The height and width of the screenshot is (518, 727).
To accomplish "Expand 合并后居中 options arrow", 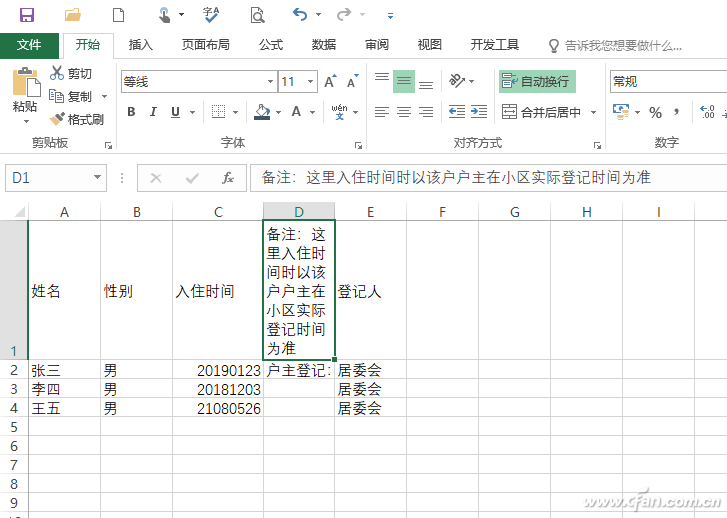I will (x=593, y=112).
